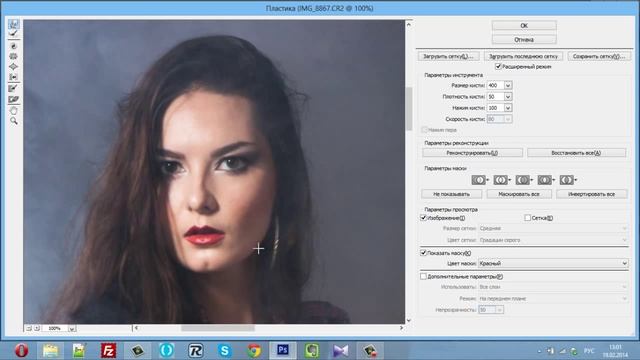Select the Forward Warp tool
Image resolution: width=640 pixels, height=360 pixels.
pos(13,24)
